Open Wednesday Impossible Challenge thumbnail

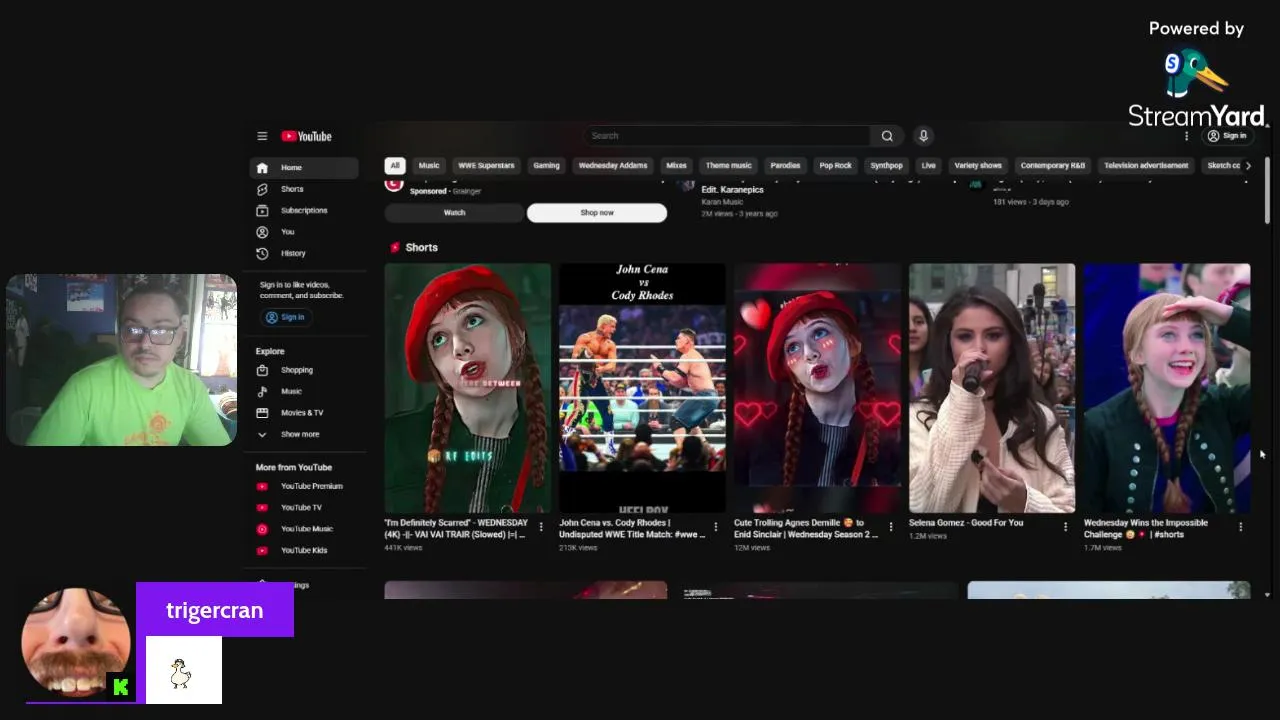point(1167,388)
